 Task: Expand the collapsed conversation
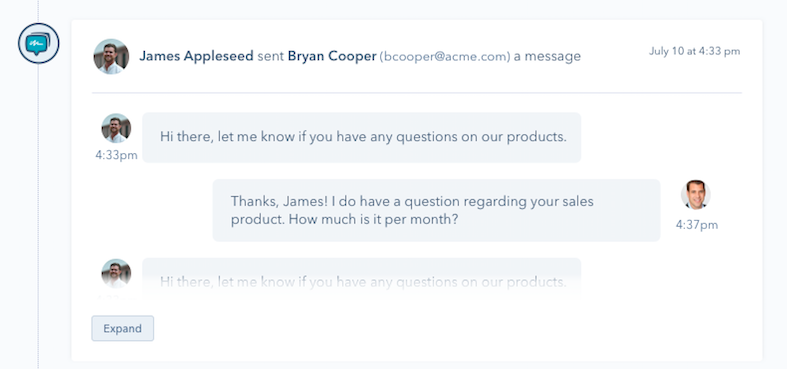[x=122, y=328]
